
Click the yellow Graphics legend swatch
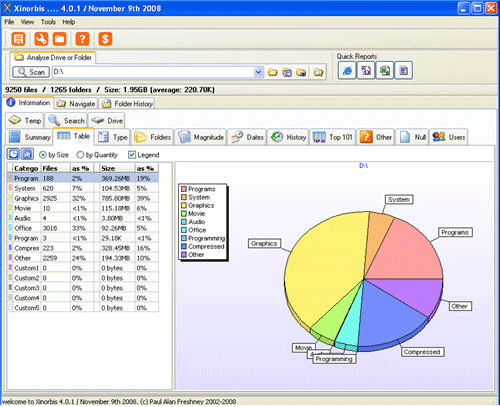[x=184, y=205]
